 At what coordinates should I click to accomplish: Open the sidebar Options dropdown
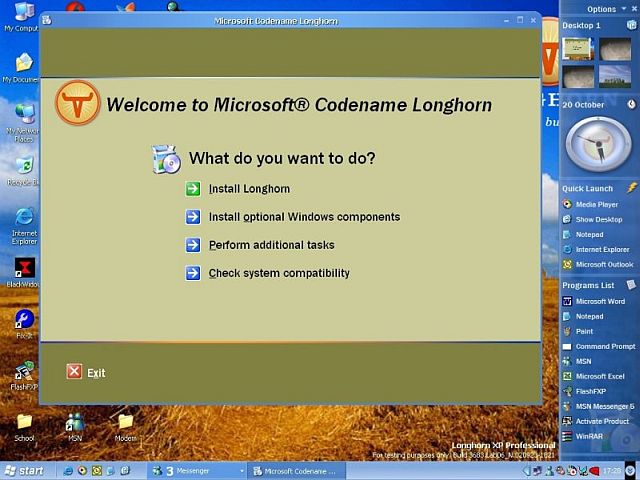pos(606,9)
